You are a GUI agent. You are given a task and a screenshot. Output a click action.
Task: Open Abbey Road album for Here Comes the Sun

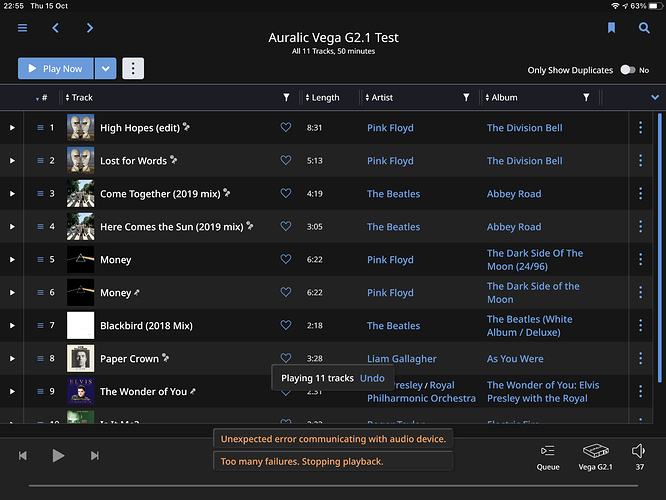pyautogui.click(x=514, y=227)
